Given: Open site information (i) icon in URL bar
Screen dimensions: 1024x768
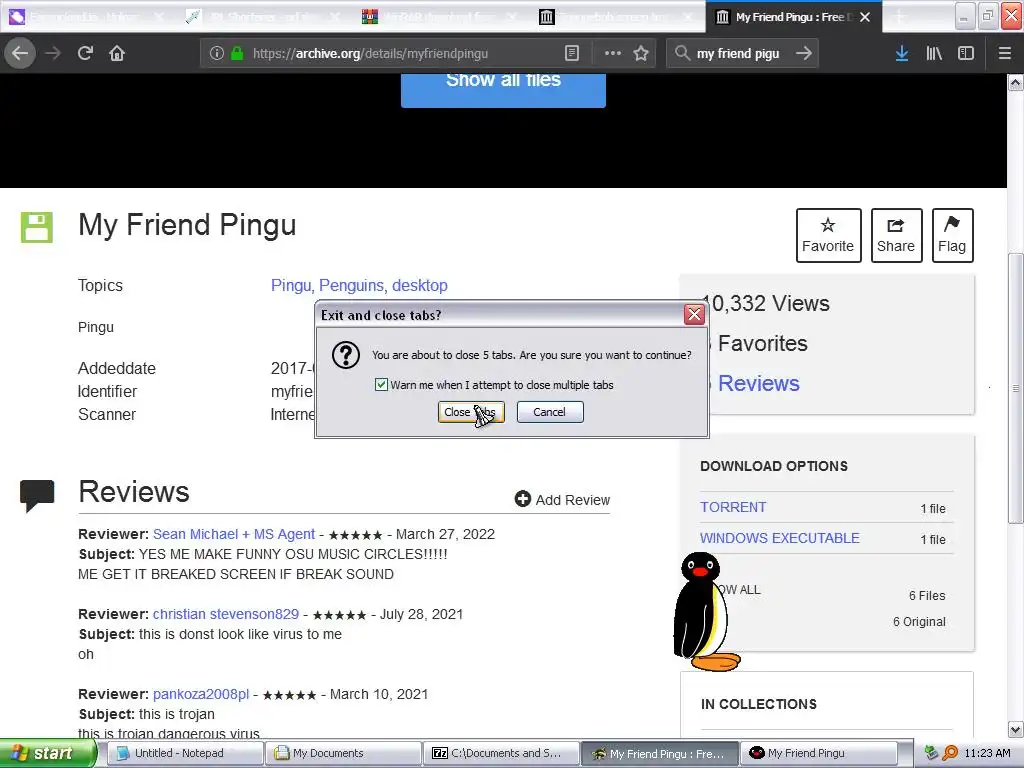Looking at the screenshot, I should coord(216,54).
